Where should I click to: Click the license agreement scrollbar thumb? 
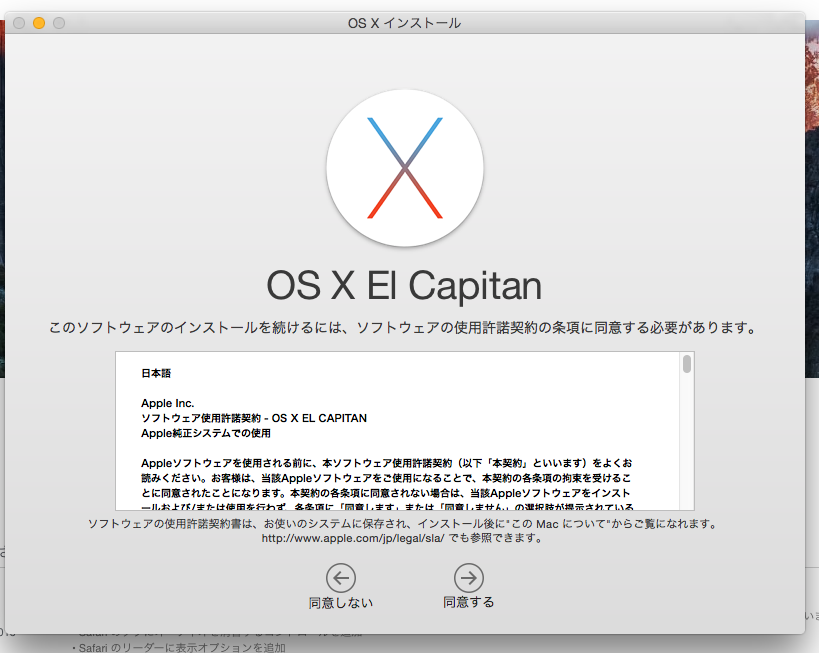687,364
